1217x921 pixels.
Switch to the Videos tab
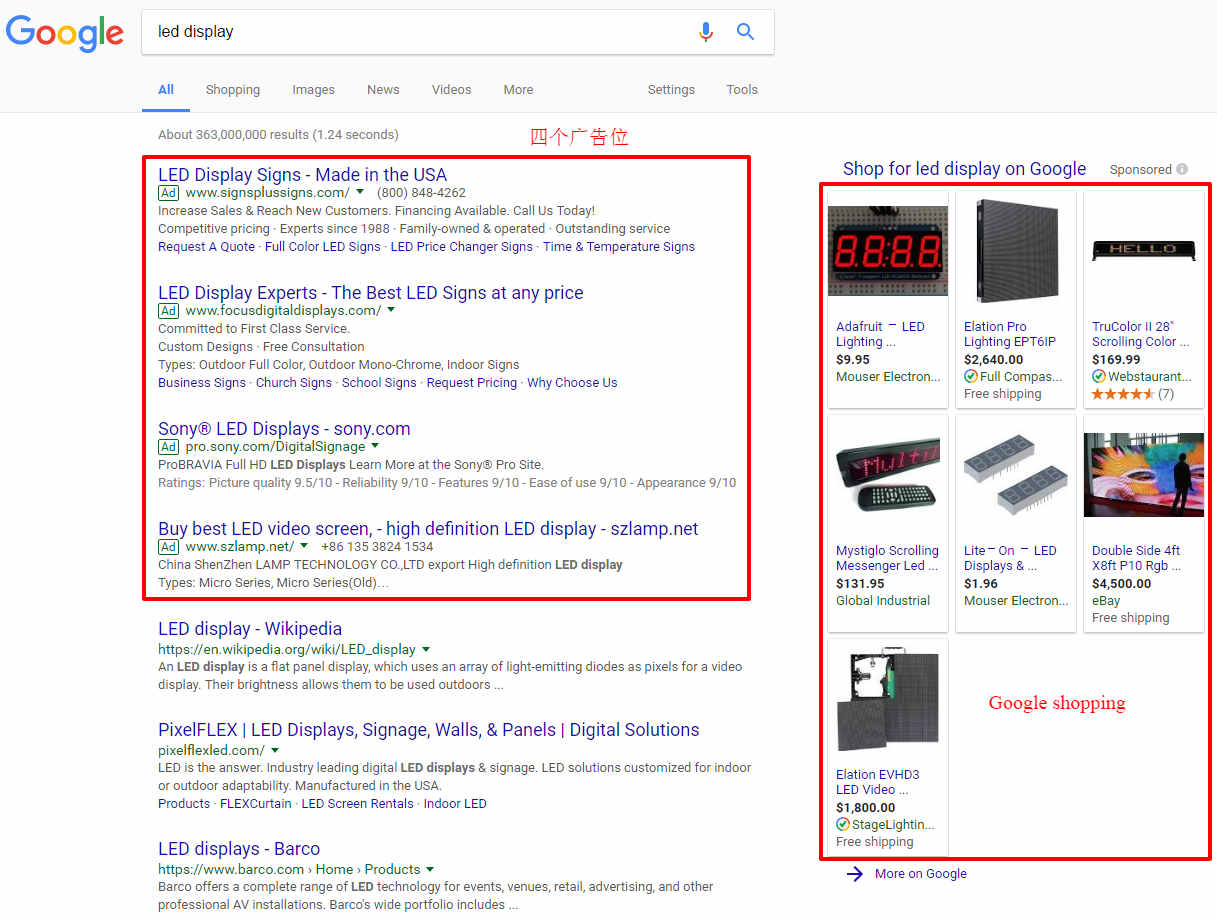tap(451, 89)
